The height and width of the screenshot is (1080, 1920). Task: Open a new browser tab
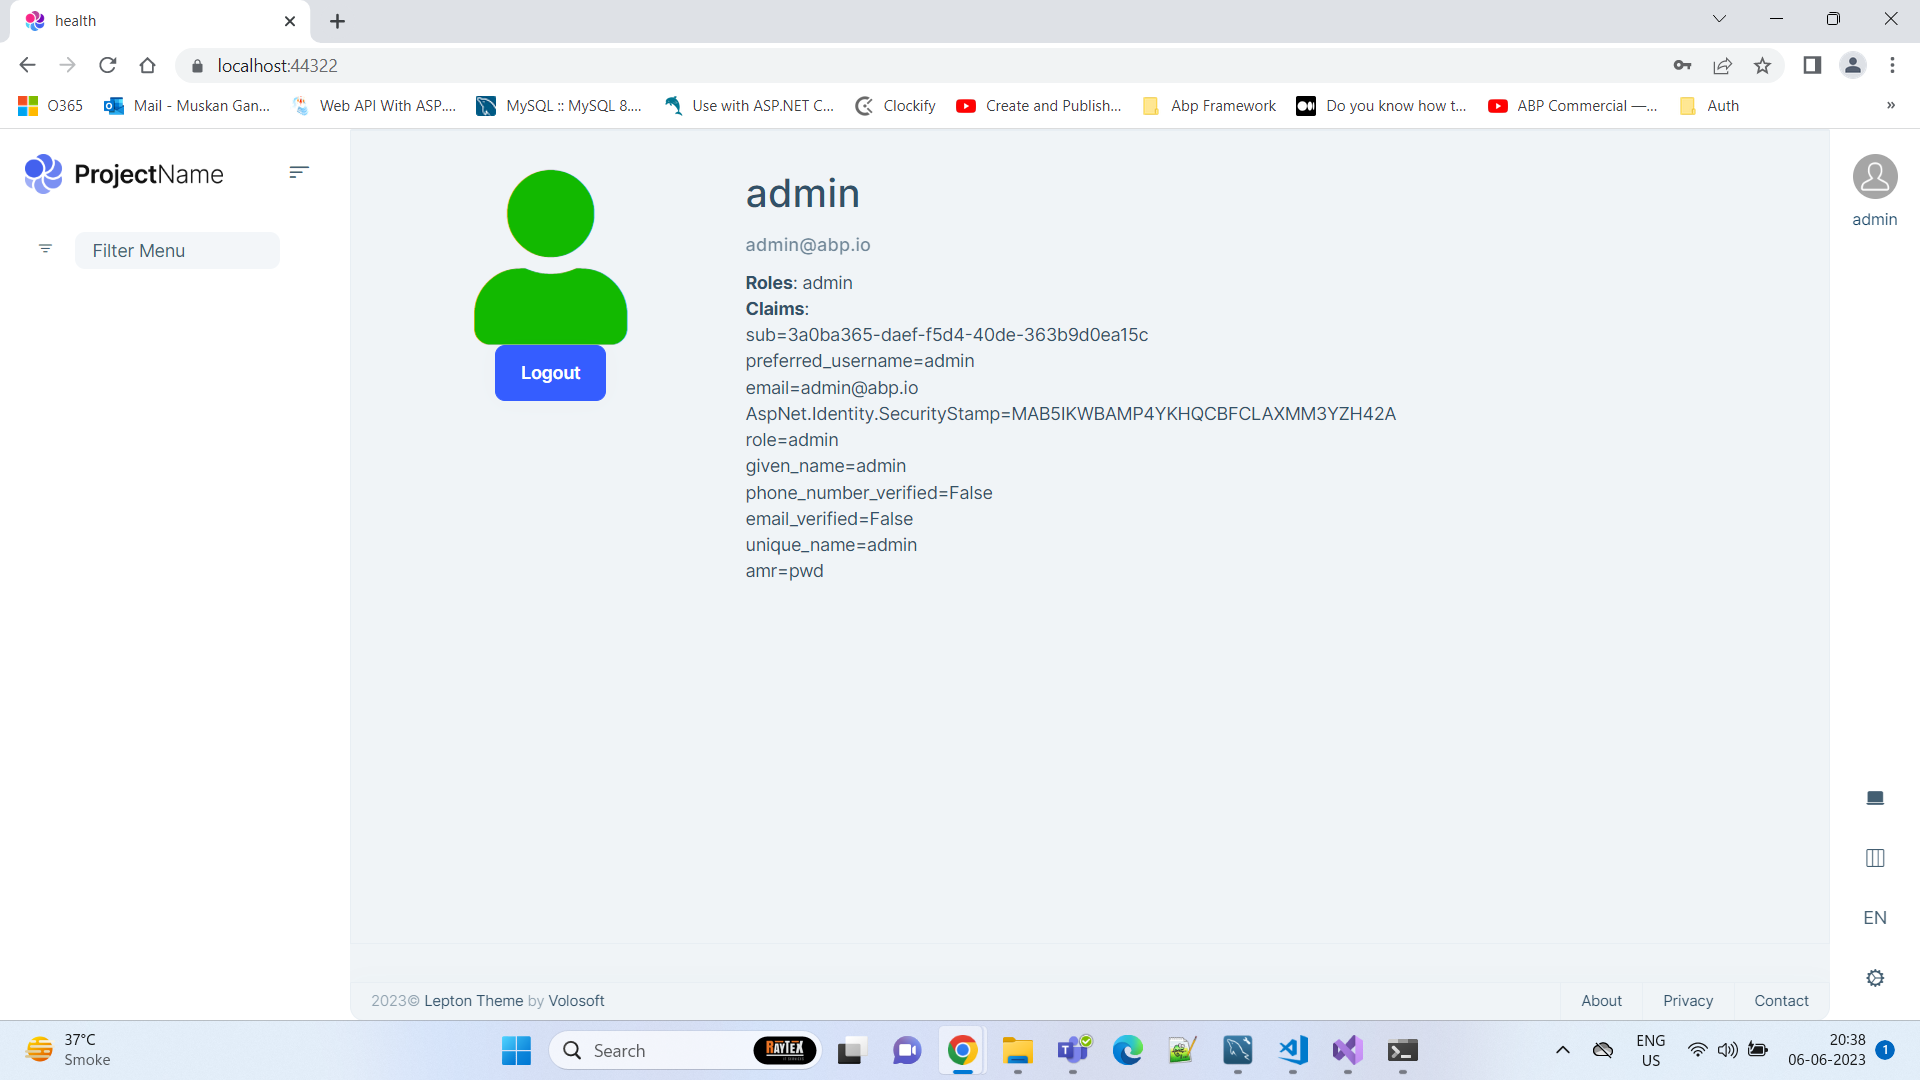pyautogui.click(x=337, y=21)
